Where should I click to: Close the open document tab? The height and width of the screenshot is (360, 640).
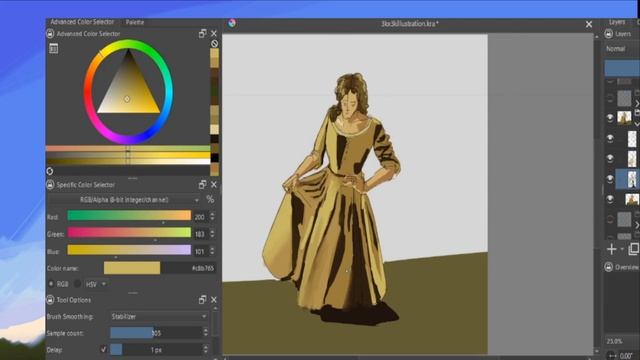pyautogui.click(x=589, y=24)
